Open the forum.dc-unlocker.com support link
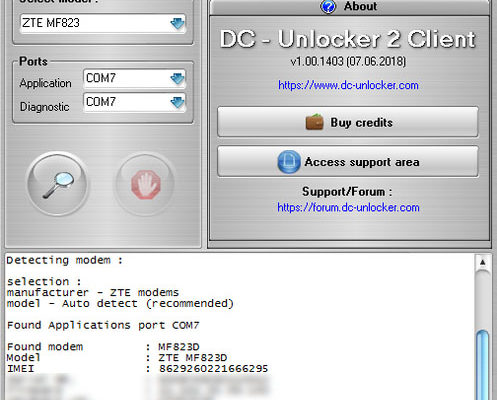The height and width of the screenshot is (400, 497). [348, 208]
